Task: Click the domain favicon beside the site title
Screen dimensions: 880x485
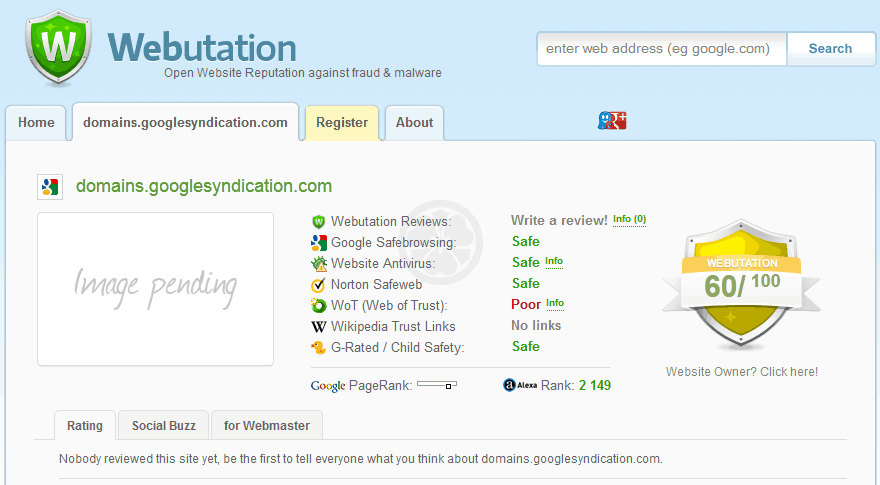Action: click(x=50, y=186)
